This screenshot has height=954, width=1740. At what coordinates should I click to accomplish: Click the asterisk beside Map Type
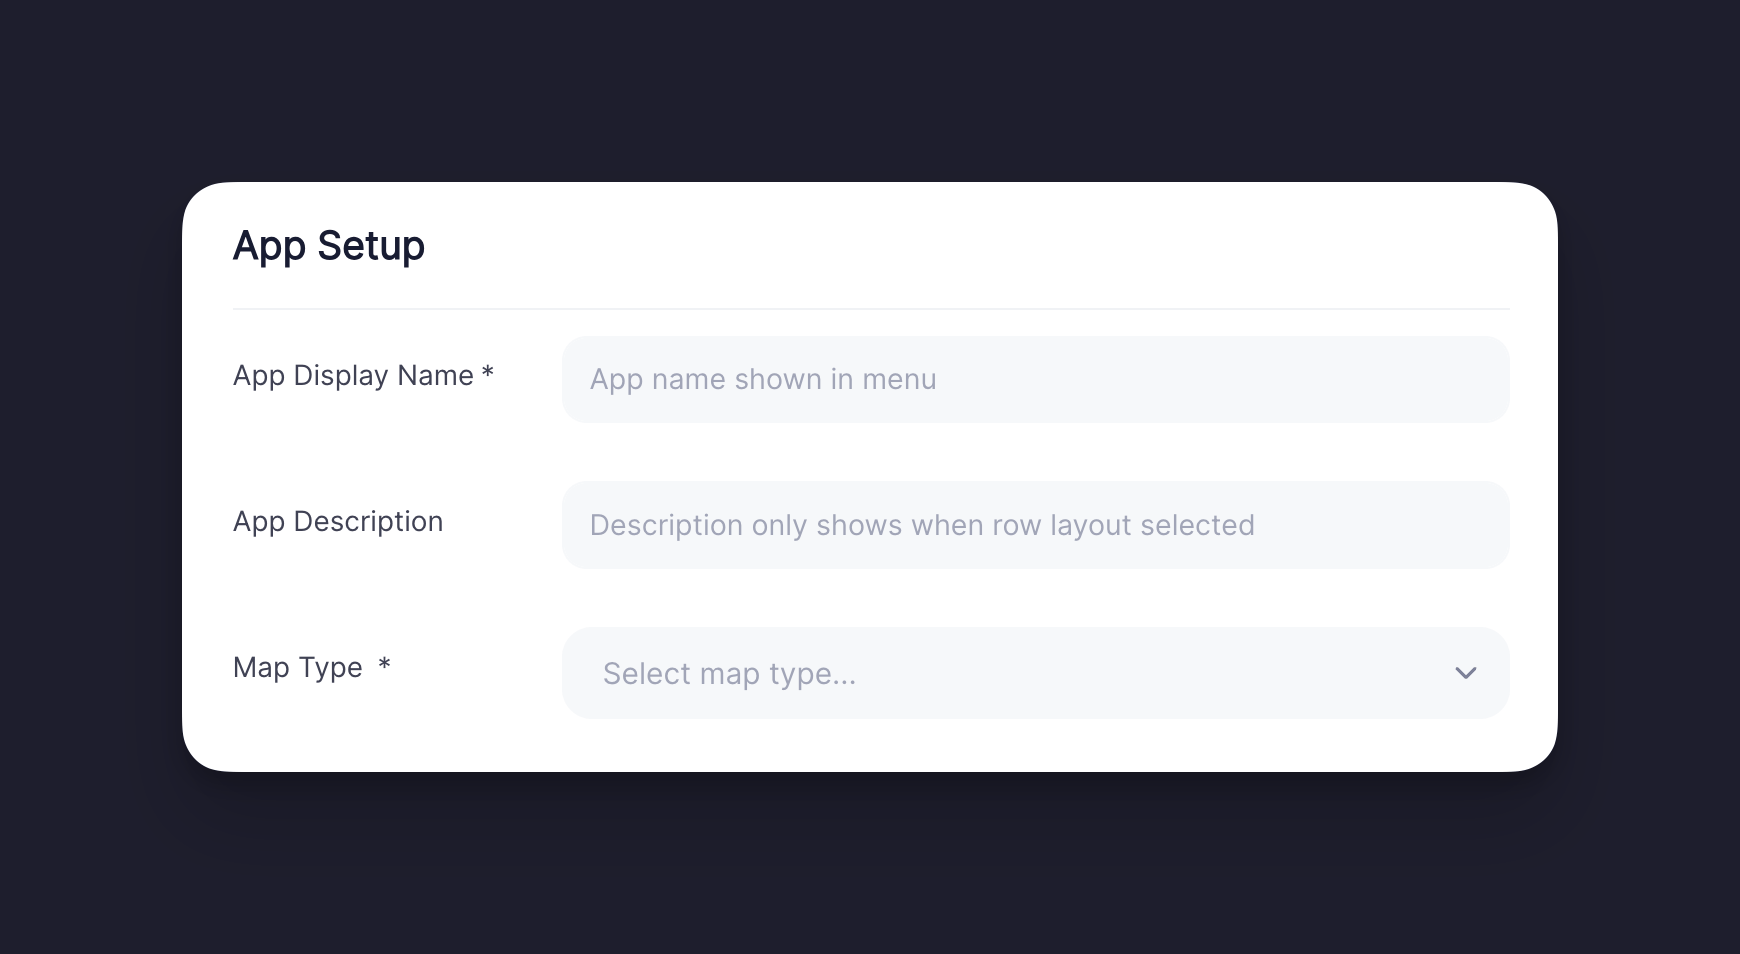click(384, 664)
